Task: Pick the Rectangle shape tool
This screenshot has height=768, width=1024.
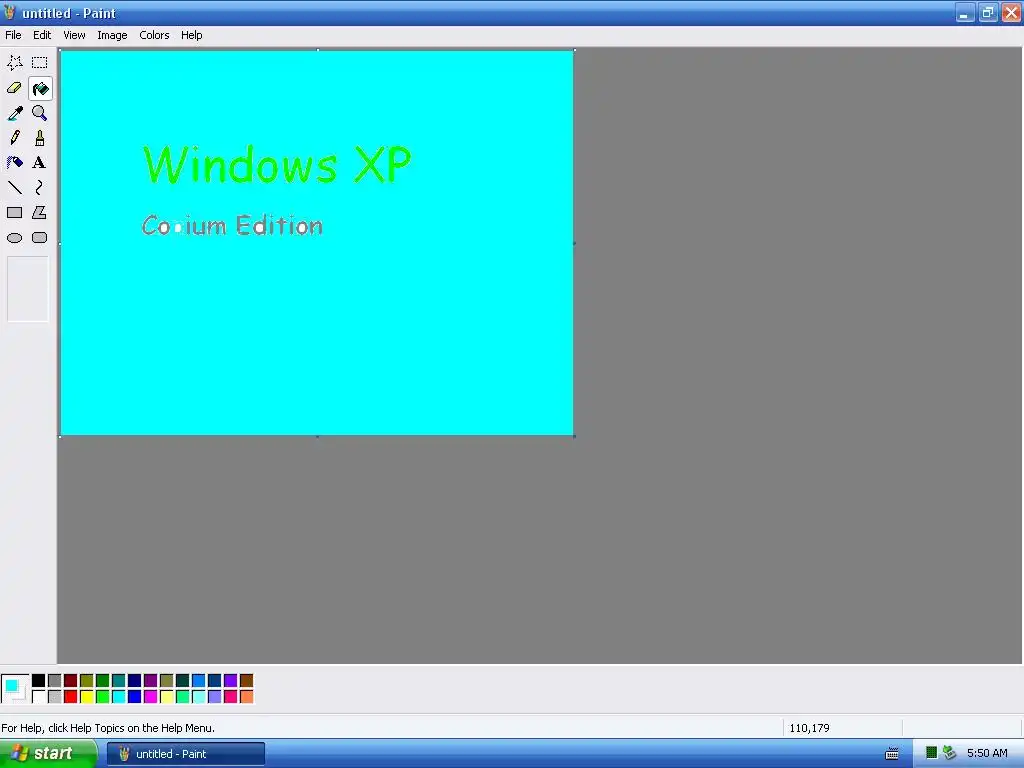Action: coord(14,212)
